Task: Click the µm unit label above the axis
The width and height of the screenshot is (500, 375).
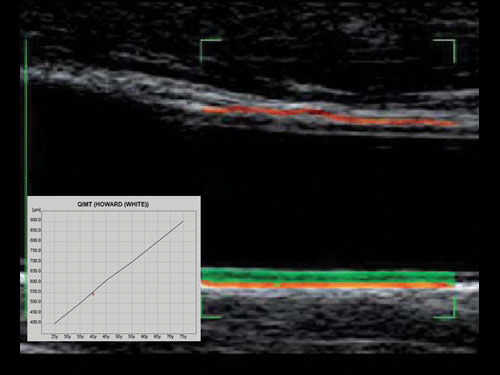Action: tap(36, 210)
